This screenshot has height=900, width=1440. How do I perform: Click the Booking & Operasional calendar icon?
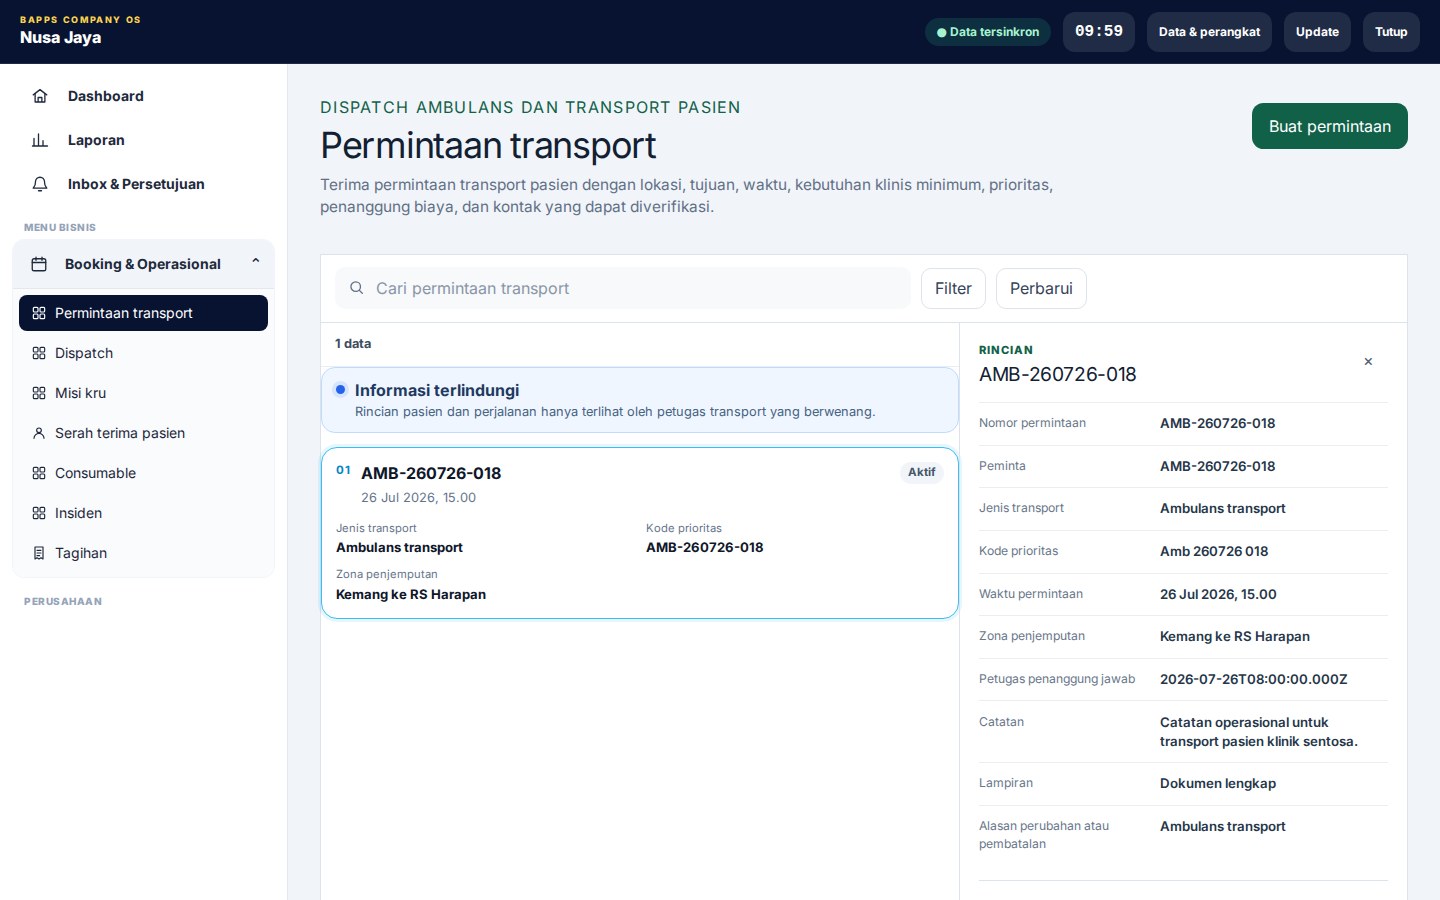click(39, 264)
